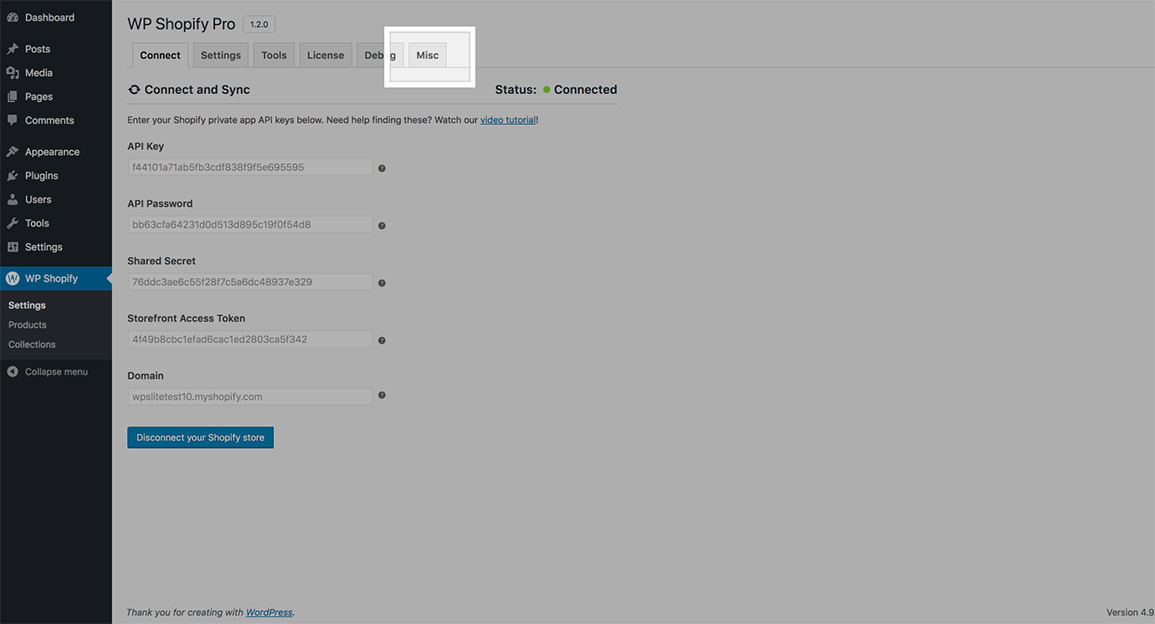The height and width of the screenshot is (624, 1155).
Task: Open the Comments menu label
Action: click(49, 120)
